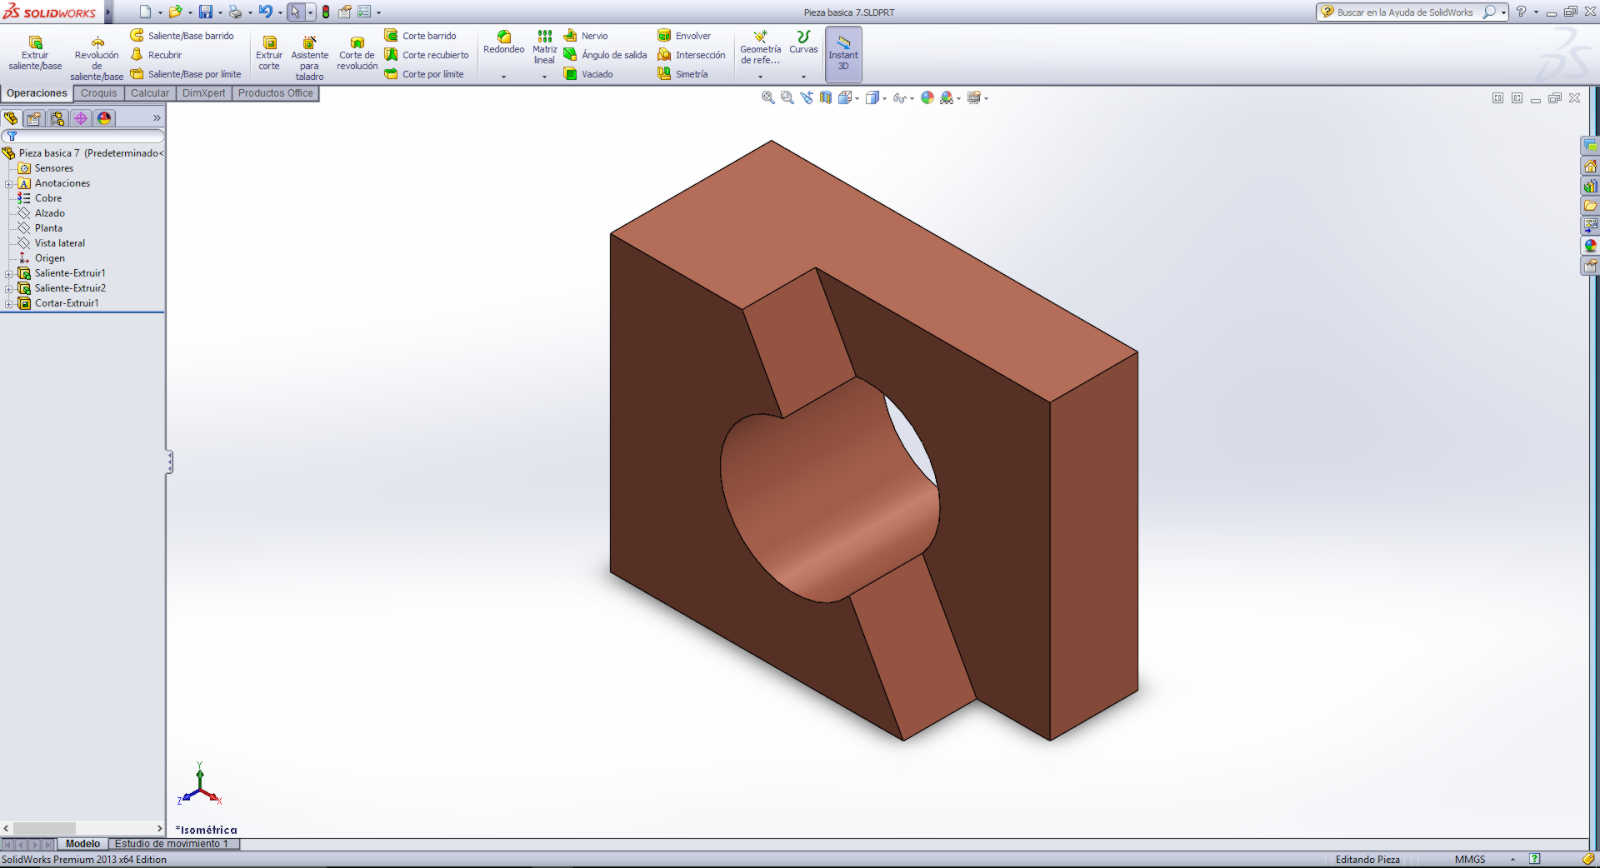This screenshot has height=868, width=1600.
Task: Activate the Extruir corte tool
Action: click(x=269, y=54)
